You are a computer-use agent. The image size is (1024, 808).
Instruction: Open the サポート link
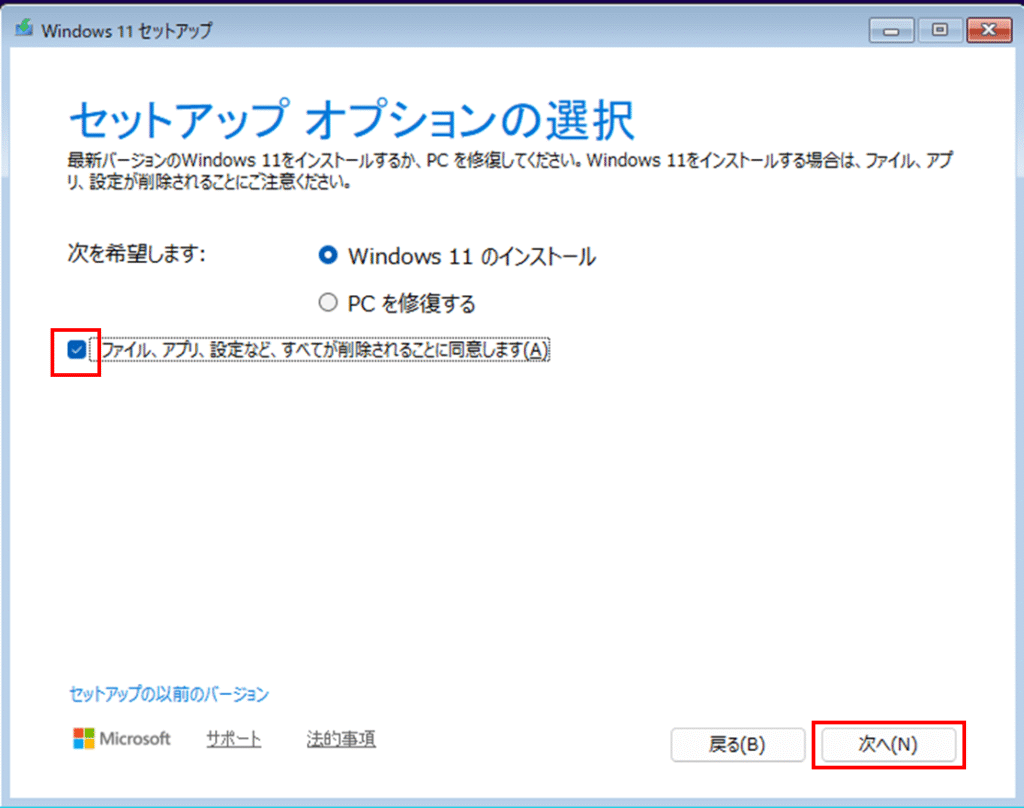(233, 739)
